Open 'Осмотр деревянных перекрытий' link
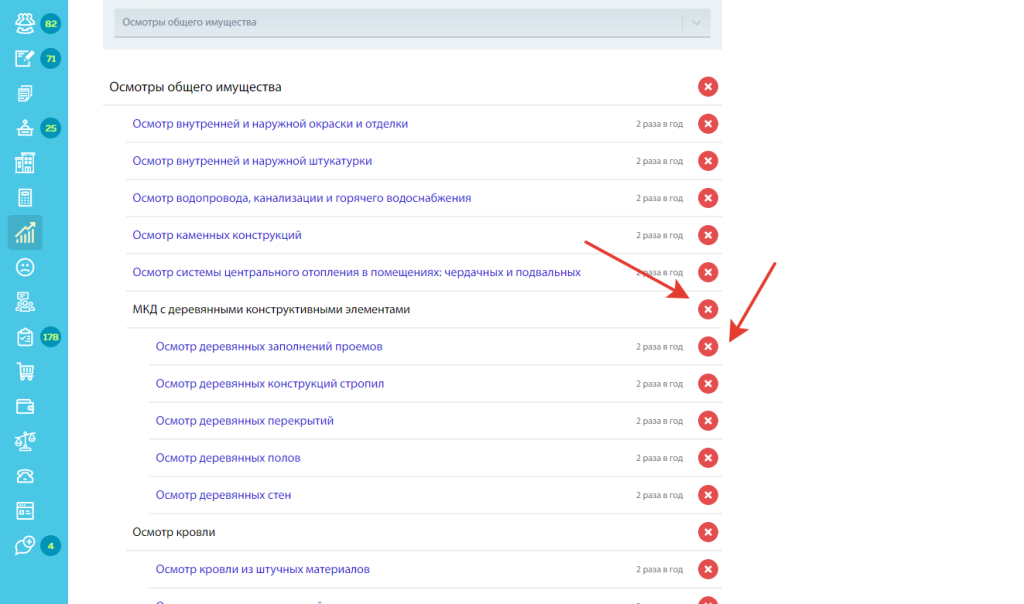This screenshot has width=1024, height=604. (244, 421)
